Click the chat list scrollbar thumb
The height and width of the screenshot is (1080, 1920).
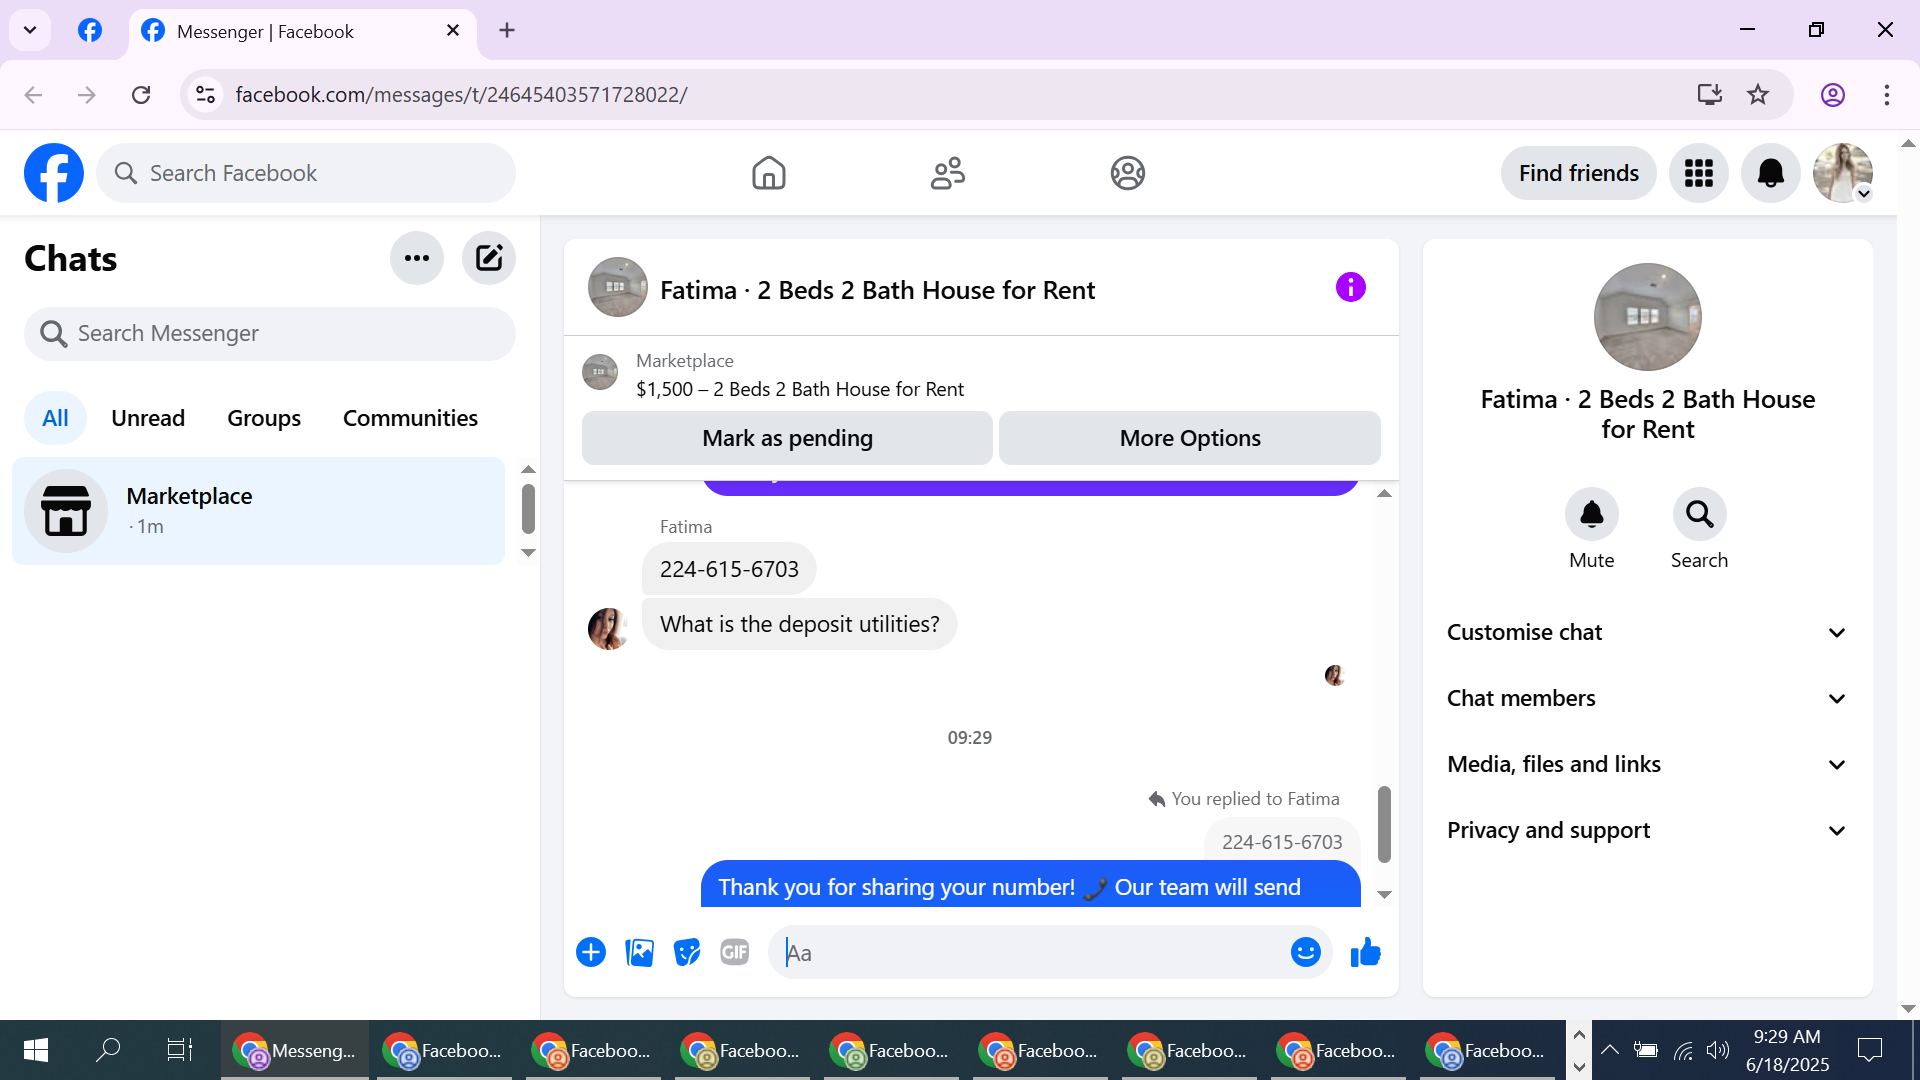click(x=528, y=509)
